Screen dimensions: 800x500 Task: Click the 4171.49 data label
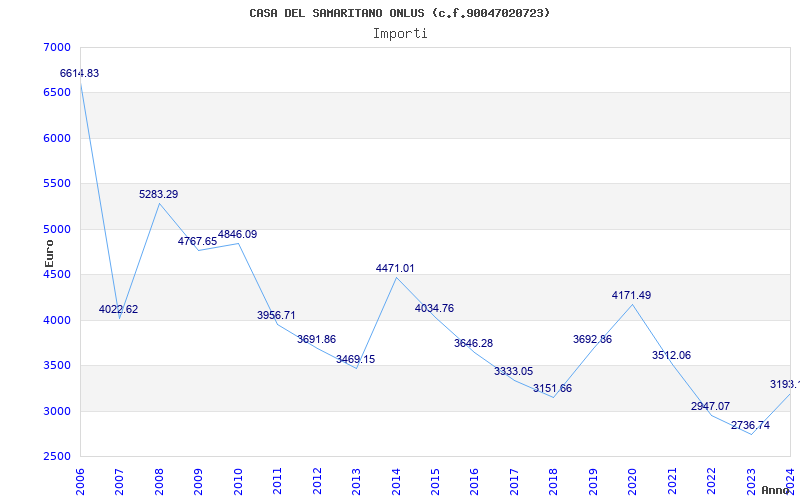(632, 295)
